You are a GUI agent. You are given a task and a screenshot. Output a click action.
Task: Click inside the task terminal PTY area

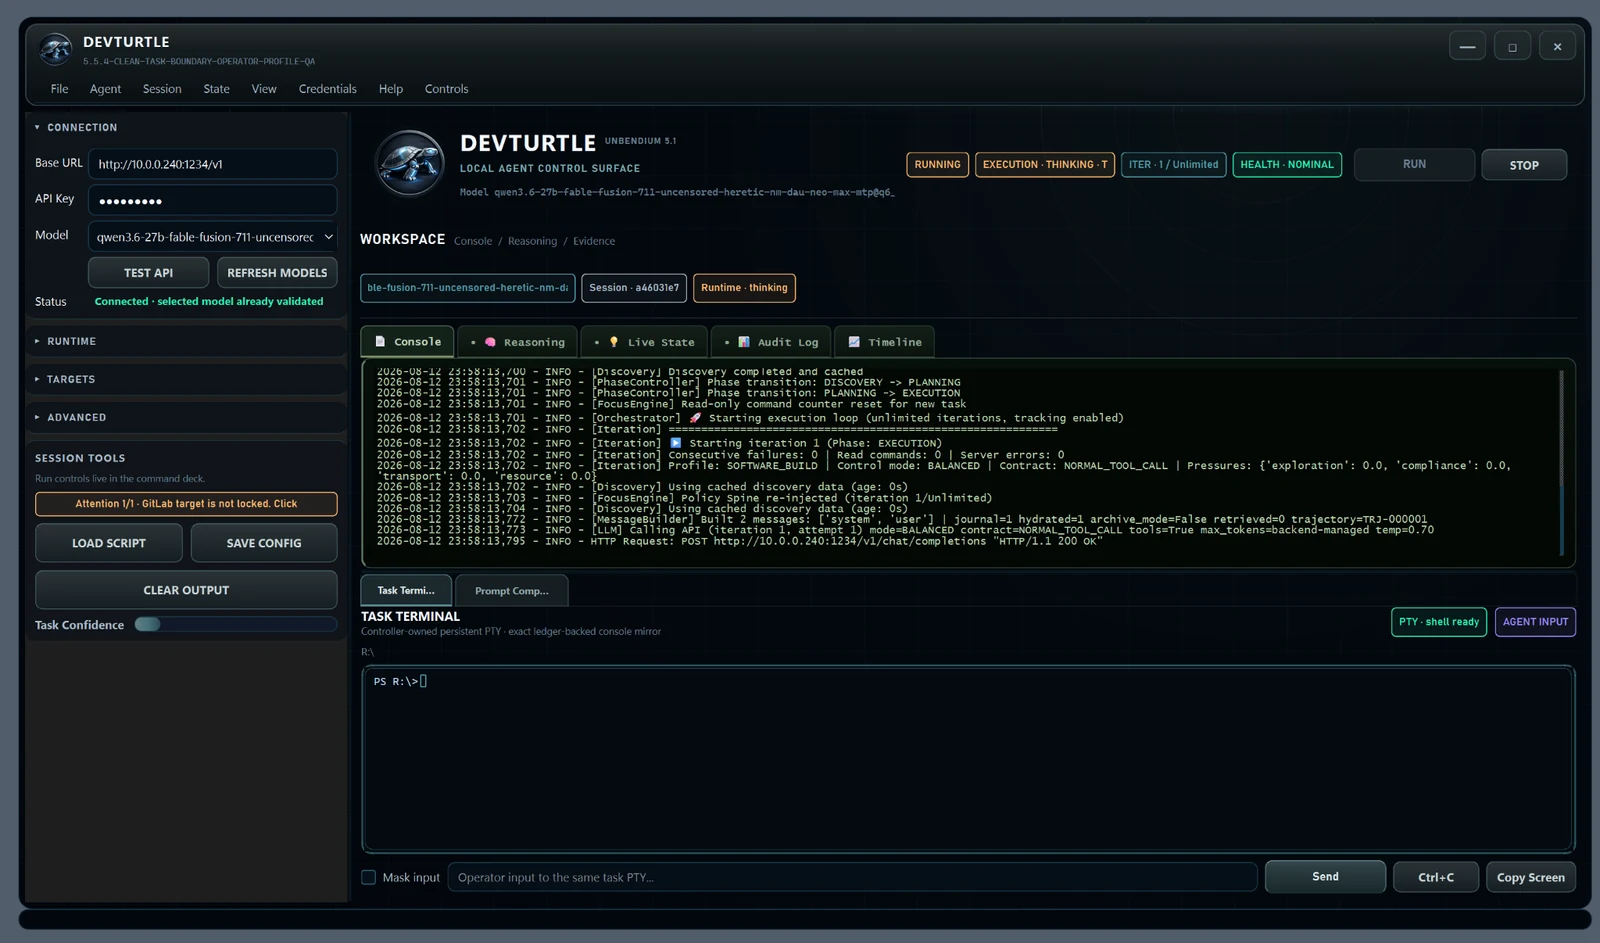968,759
